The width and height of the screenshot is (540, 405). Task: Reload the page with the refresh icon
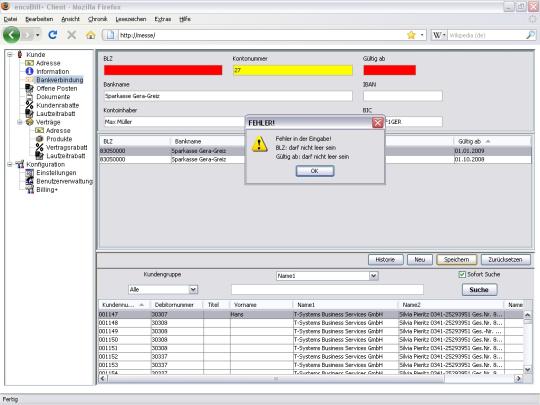pyautogui.click(x=53, y=35)
